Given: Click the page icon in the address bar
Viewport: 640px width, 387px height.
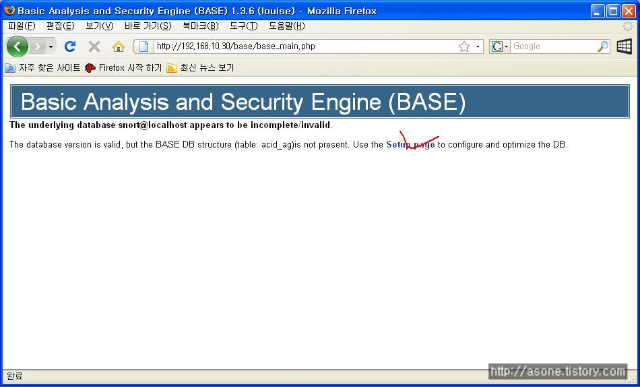Looking at the screenshot, I should (144, 47).
